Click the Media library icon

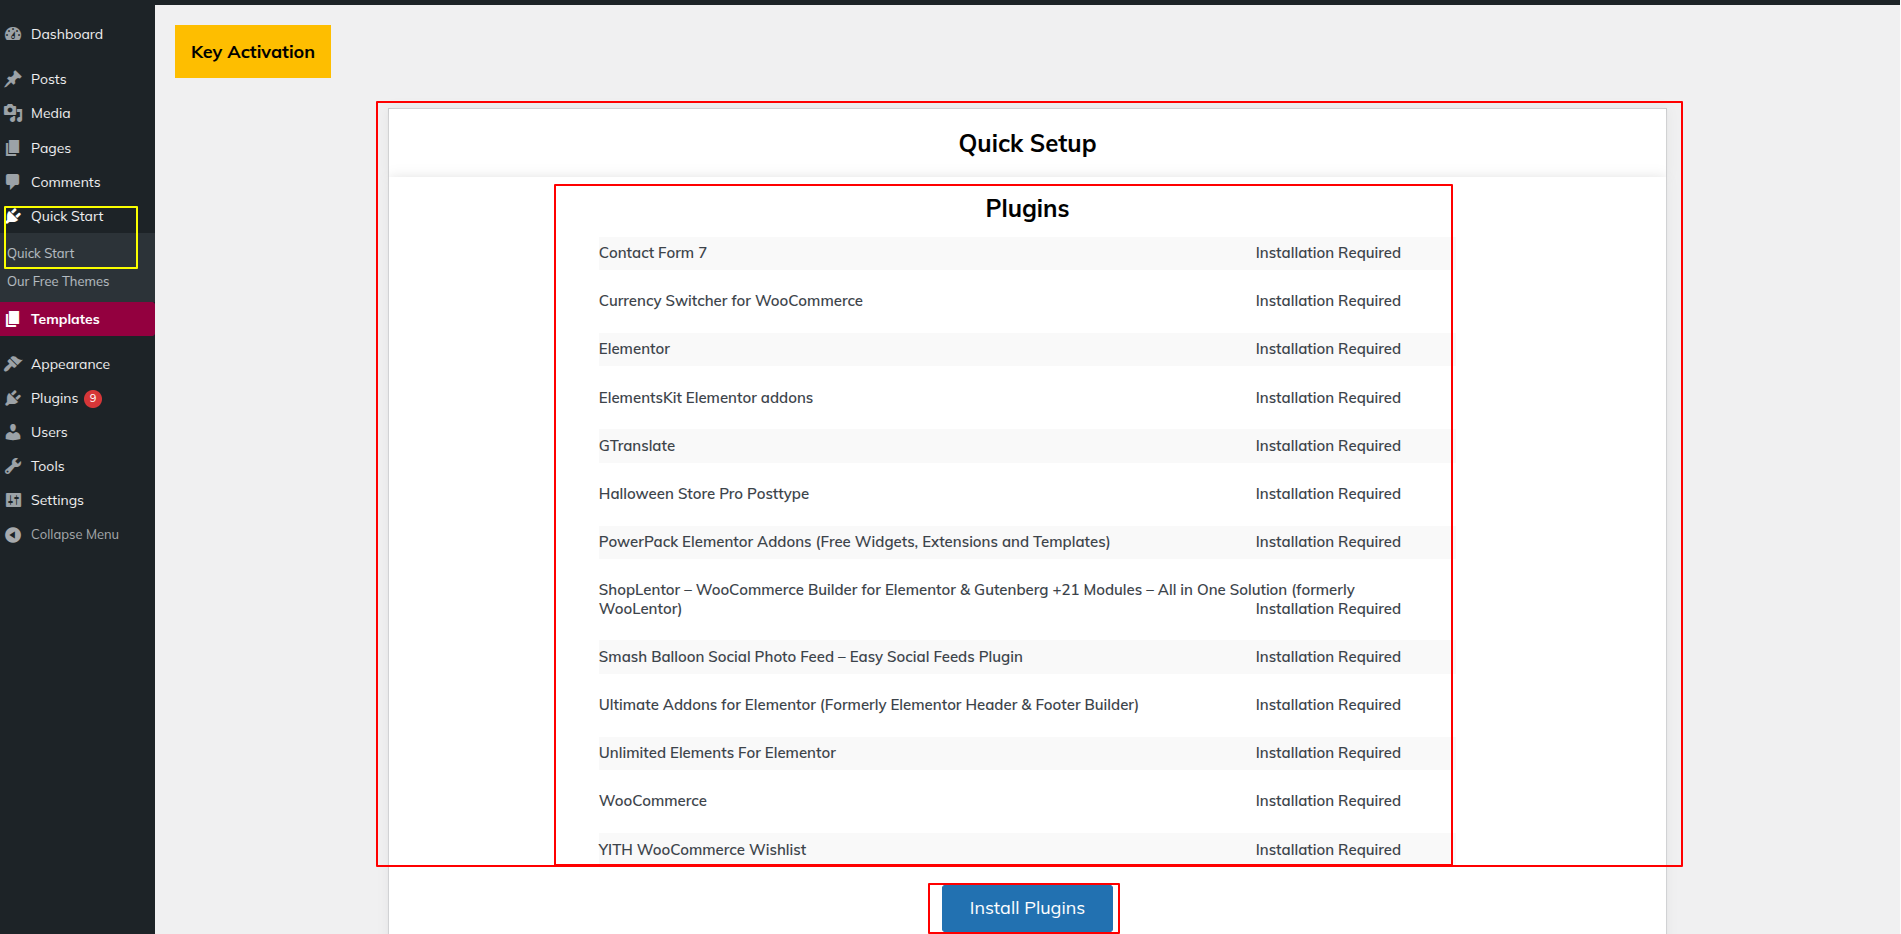click(13, 113)
